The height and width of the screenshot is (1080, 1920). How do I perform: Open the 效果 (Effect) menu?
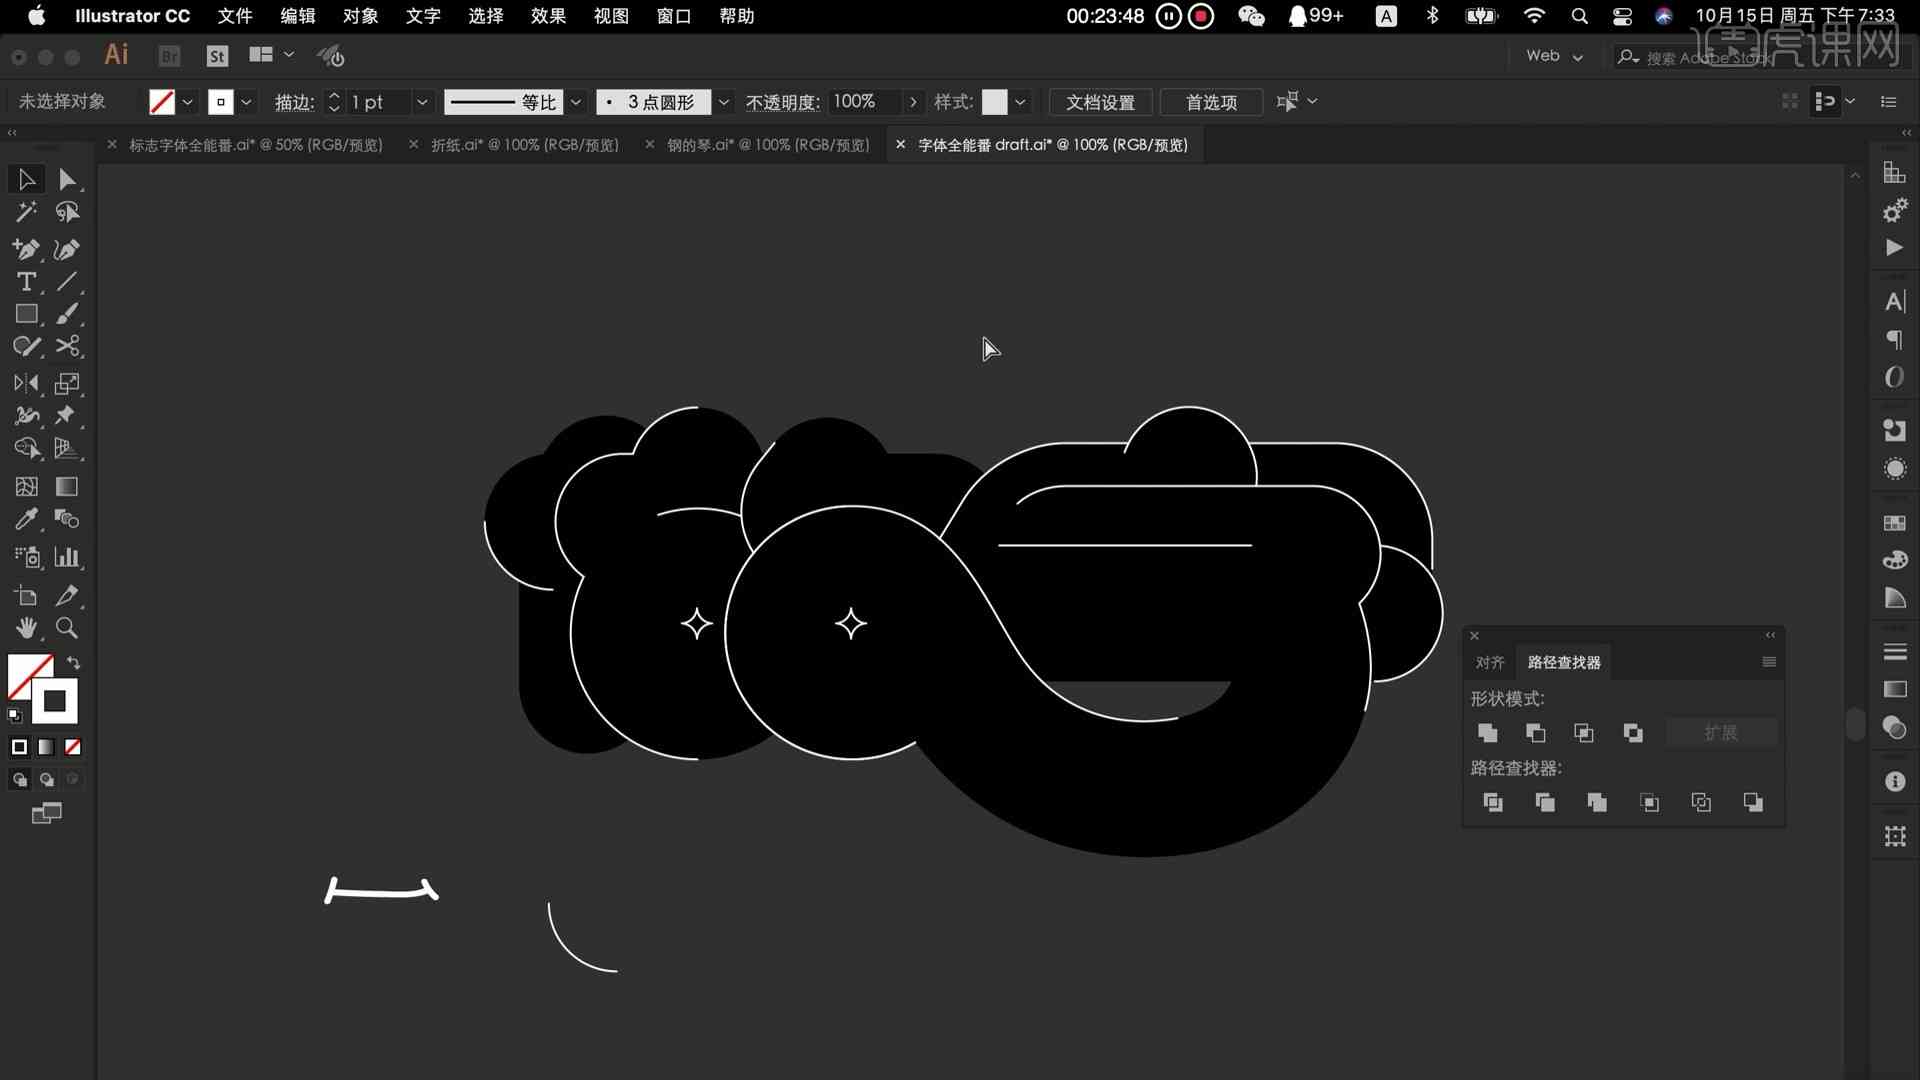[547, 16]
